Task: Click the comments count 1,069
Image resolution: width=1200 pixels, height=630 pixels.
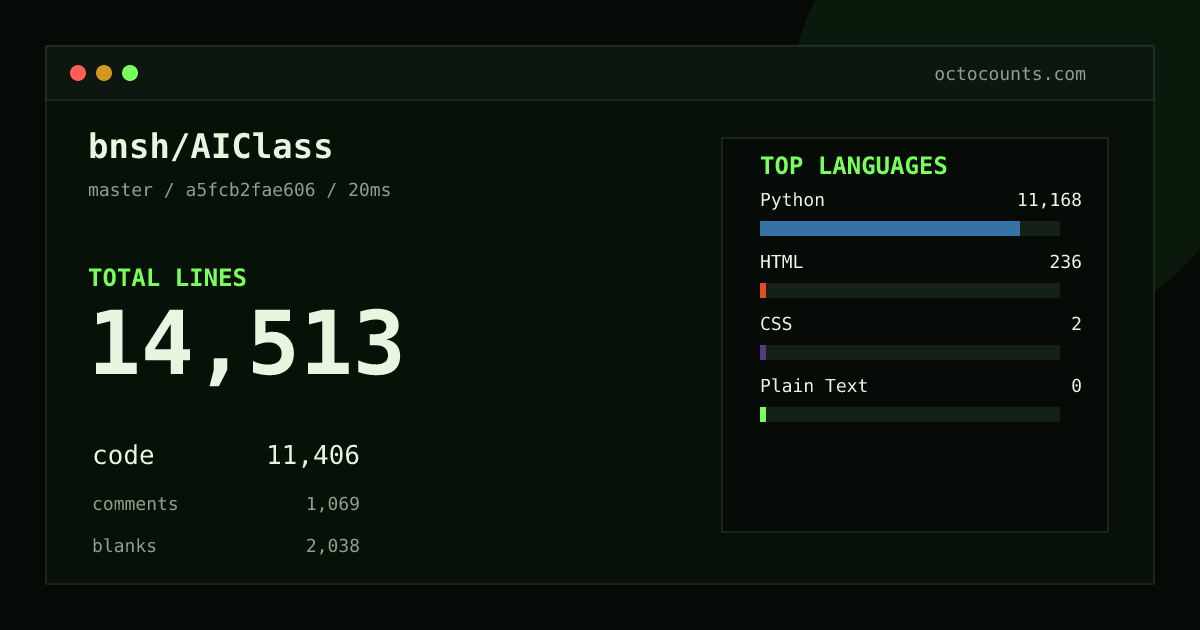Action: (x=333, y=504)
